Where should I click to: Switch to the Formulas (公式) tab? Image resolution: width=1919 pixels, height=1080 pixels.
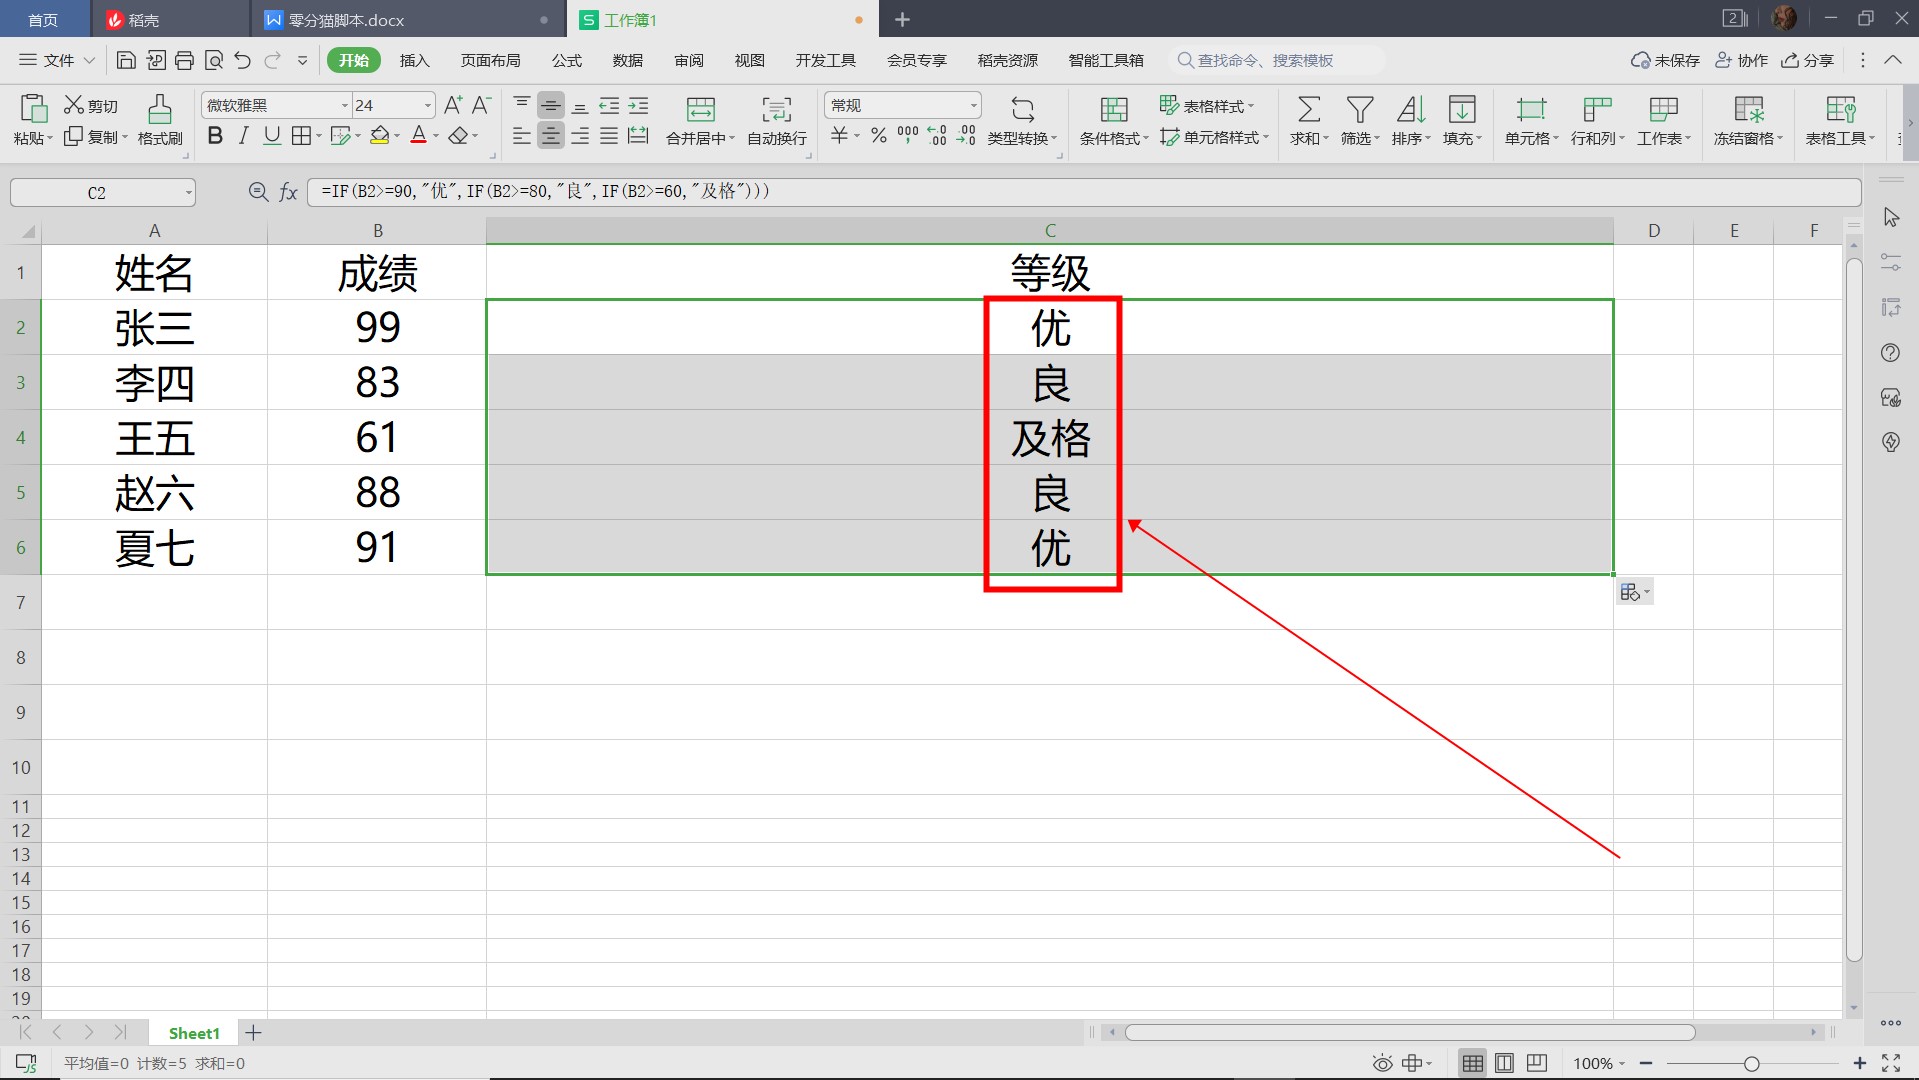(566, 61)
